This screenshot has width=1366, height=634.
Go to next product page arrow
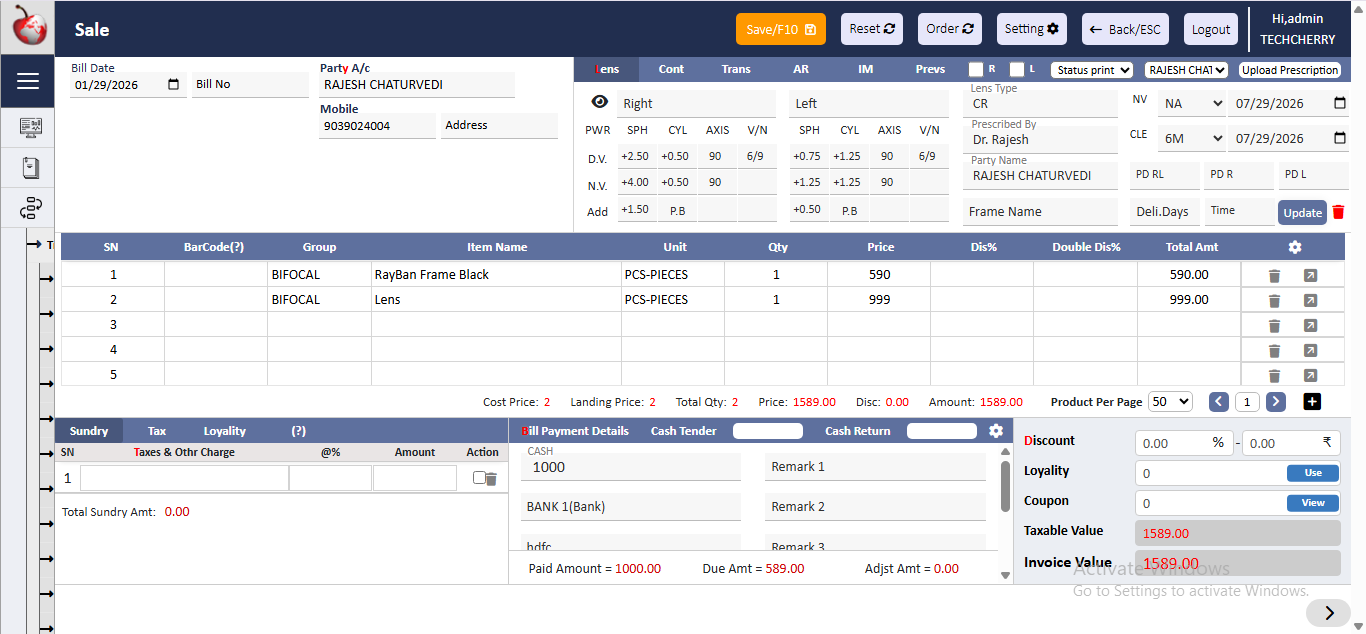[1276, 401]
